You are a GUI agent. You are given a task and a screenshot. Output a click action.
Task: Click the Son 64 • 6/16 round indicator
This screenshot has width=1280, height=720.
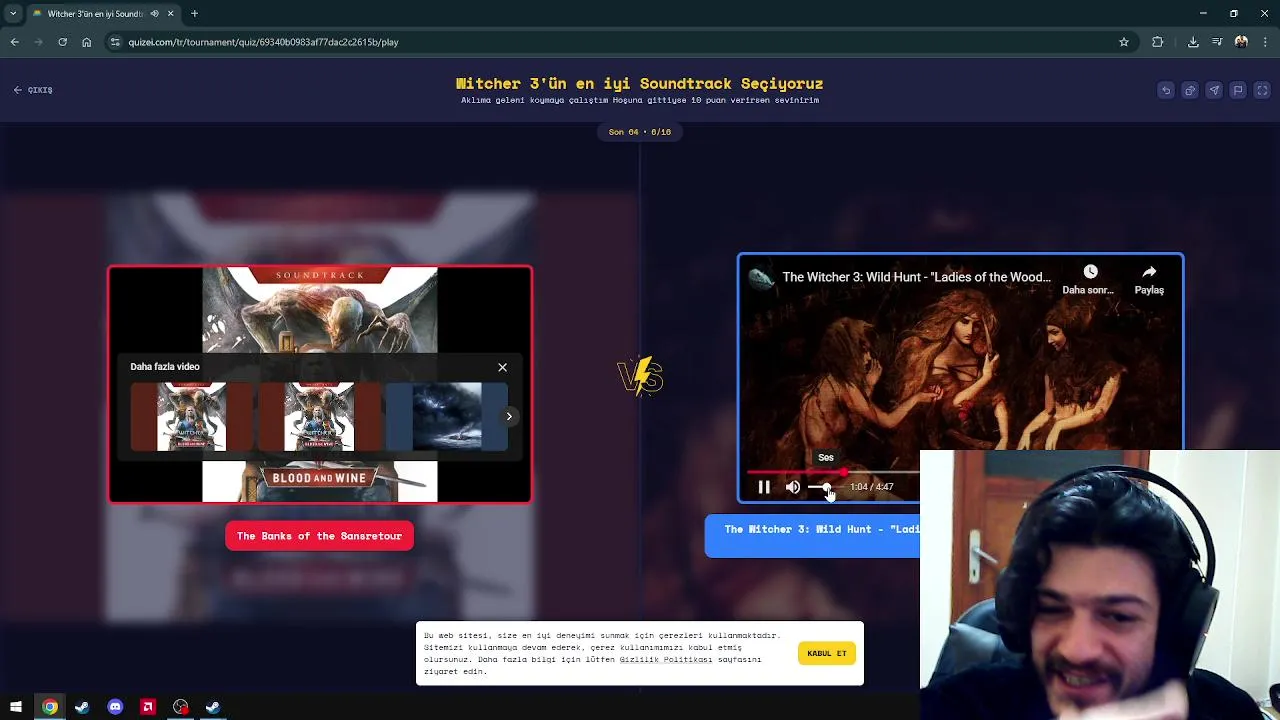pos(640,132)
